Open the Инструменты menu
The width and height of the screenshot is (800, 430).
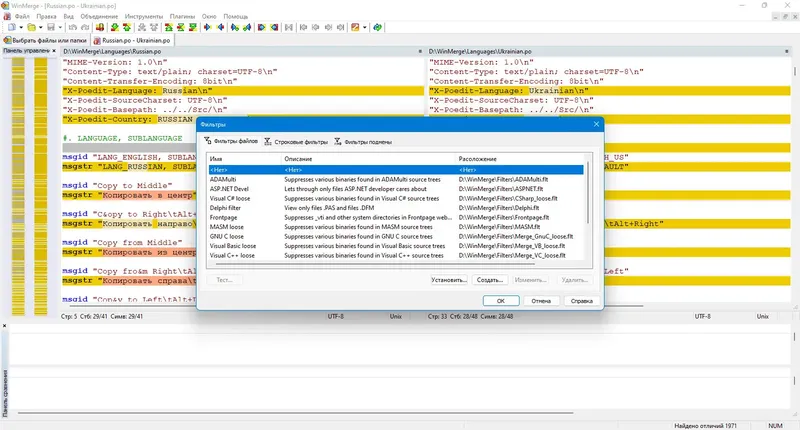[144, 16]
